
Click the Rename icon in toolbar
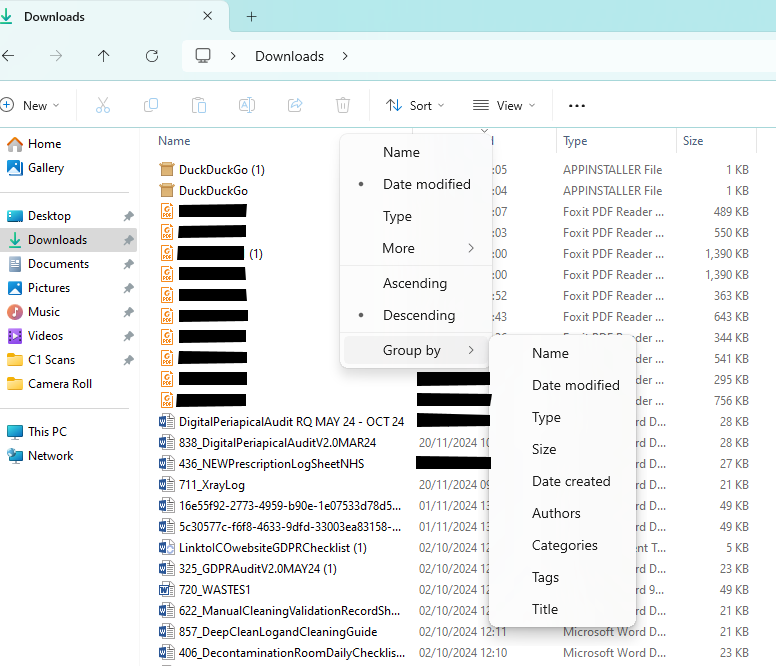click(x=247, y=105)
